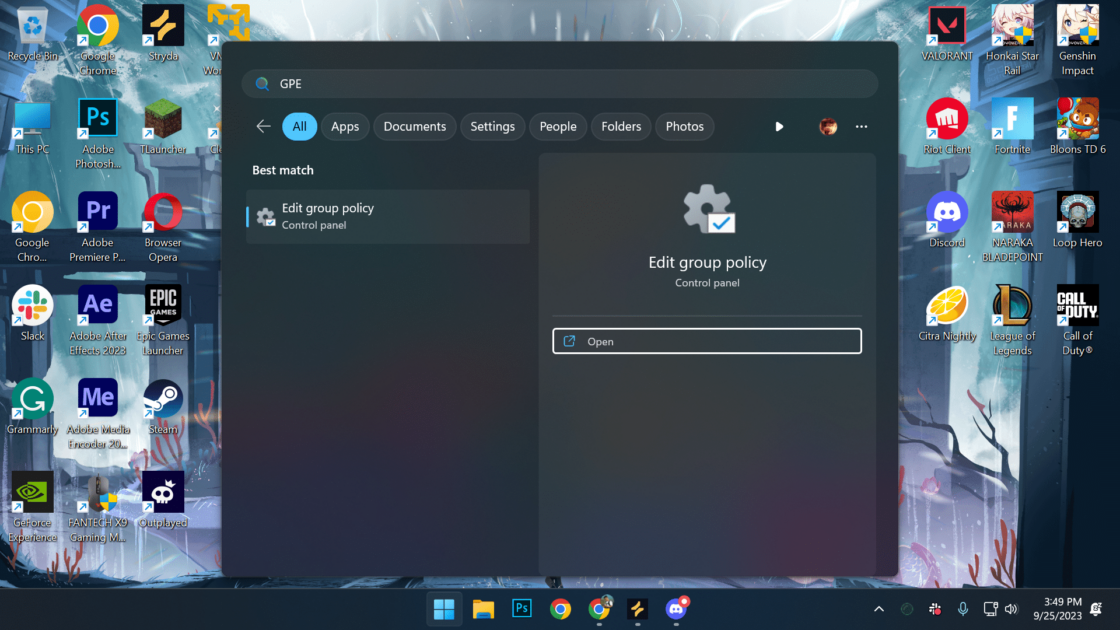This screenshot has height=630, width=1120.
Task: Open Steam desktop shortcut
Action: coord(163,406)
